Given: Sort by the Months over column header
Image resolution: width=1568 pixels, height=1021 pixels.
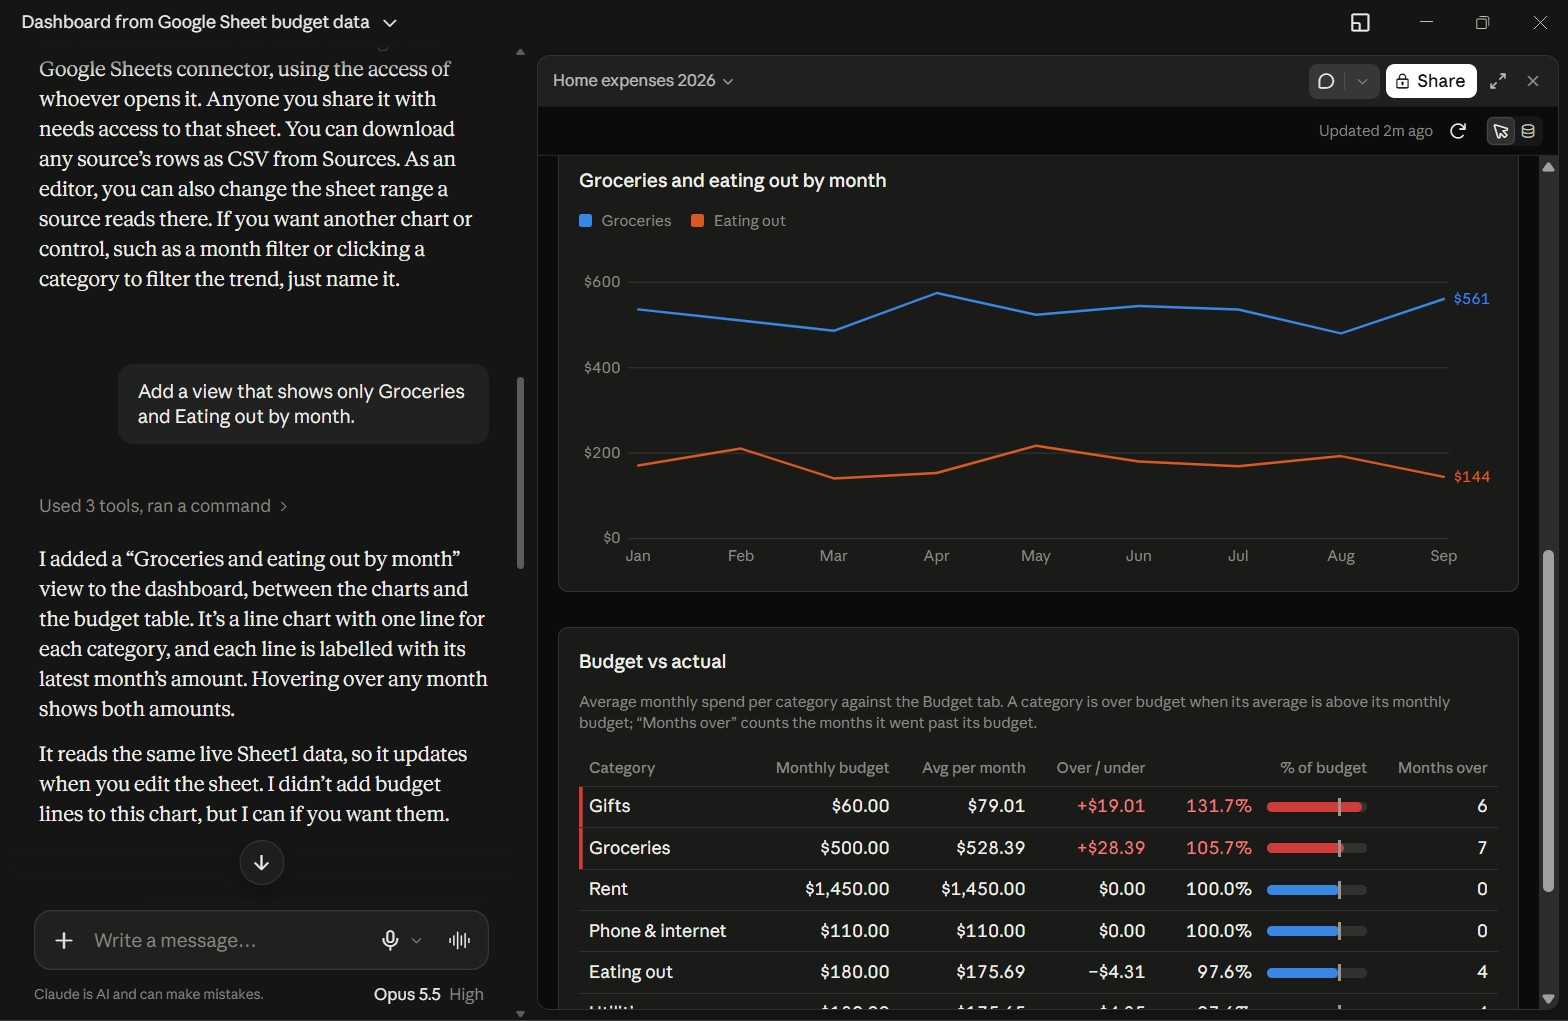Looking at the screenshot, I should [x=1442, y=768].
